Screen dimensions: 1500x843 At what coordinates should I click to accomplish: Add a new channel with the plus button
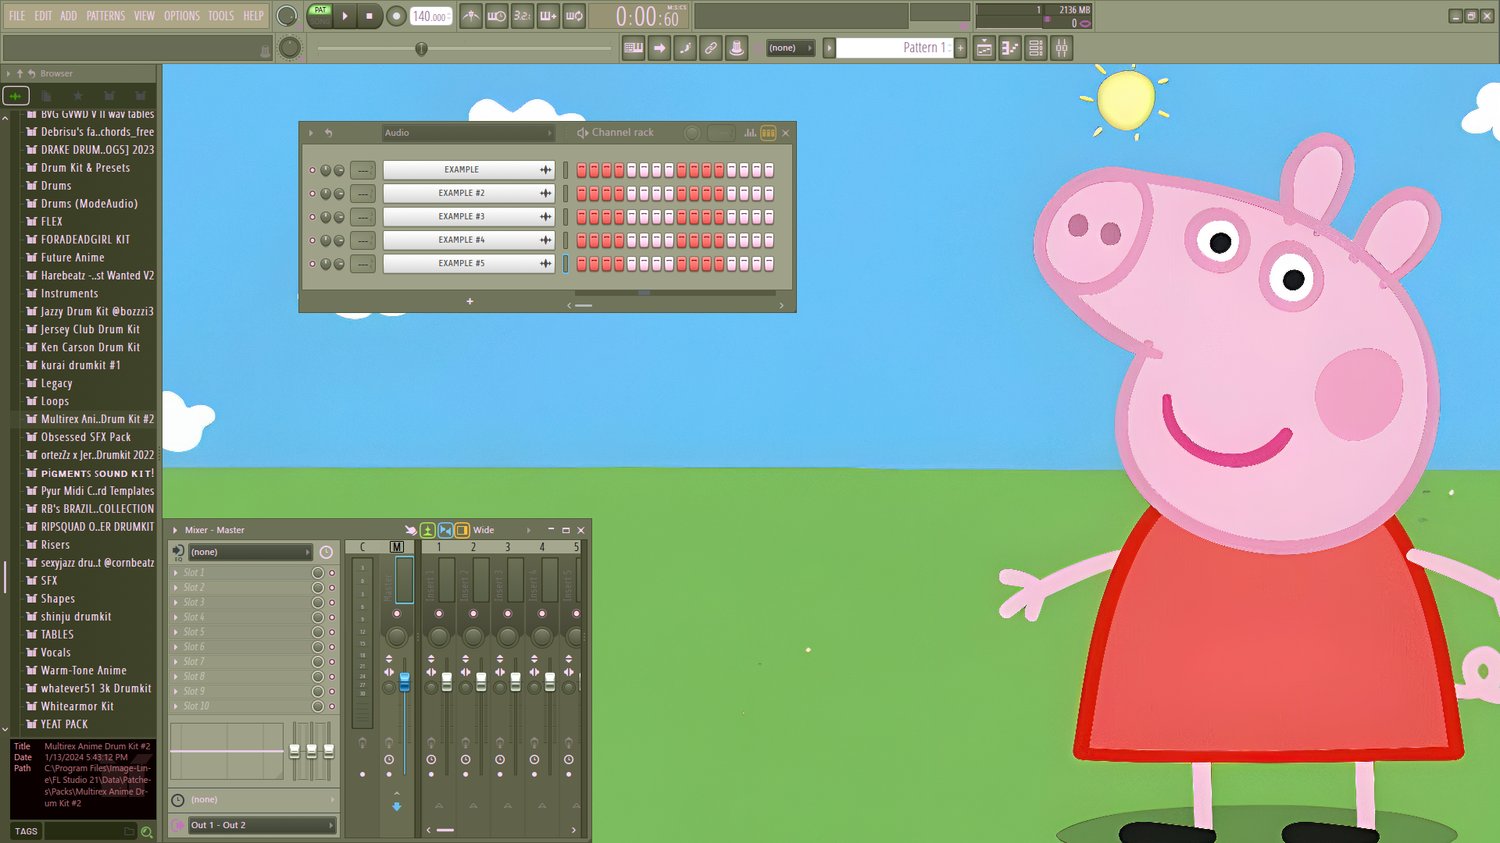[469, 301]
